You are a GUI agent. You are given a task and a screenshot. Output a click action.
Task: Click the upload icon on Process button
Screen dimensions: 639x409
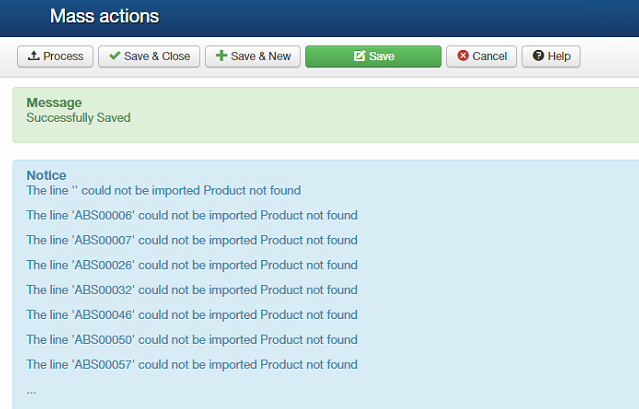pos(33,56)
